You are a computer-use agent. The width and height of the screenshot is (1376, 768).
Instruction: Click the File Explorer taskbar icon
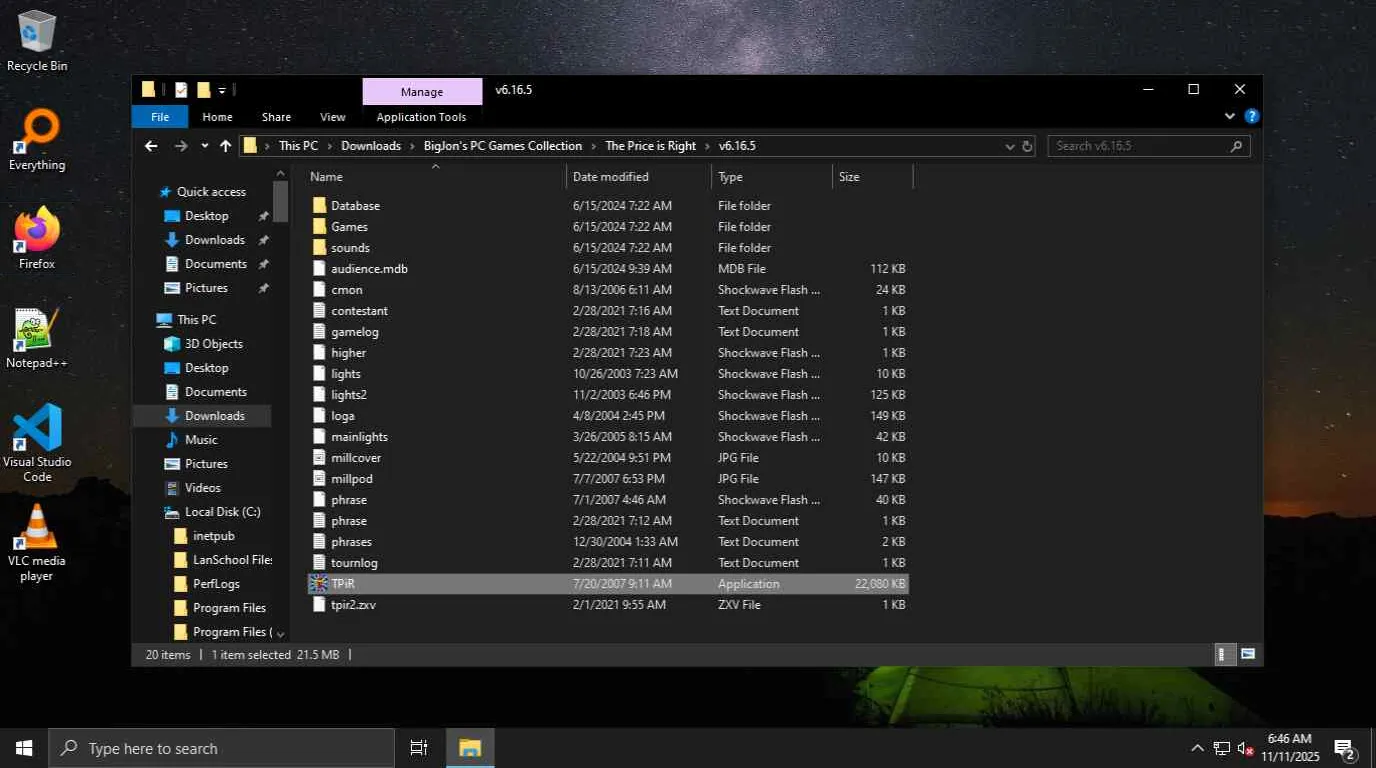(470, 748)
